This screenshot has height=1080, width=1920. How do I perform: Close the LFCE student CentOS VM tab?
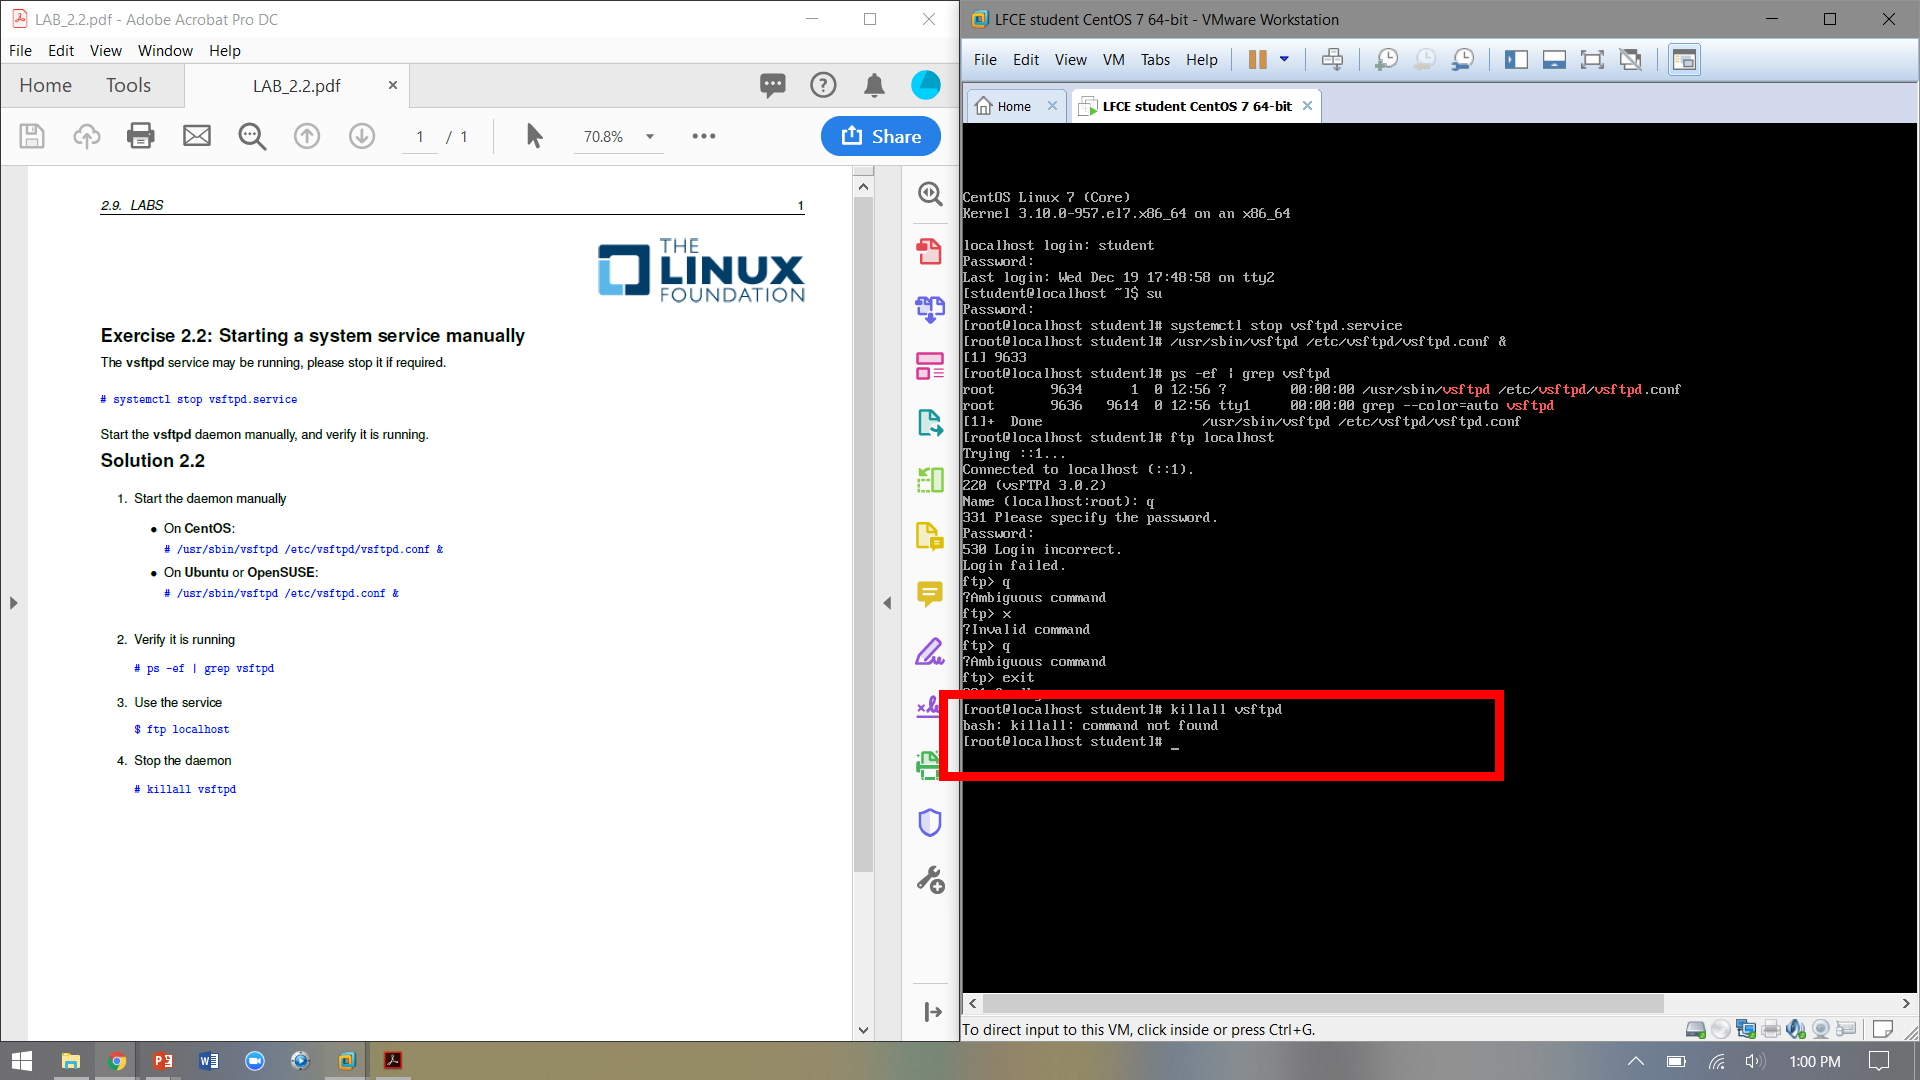pos(1307,106)
